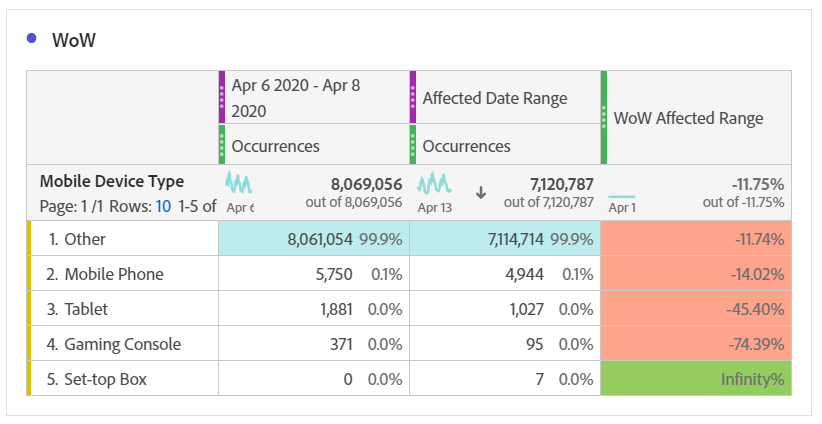
Task: Select the WoW Affected Range column header
Action: 688,118
